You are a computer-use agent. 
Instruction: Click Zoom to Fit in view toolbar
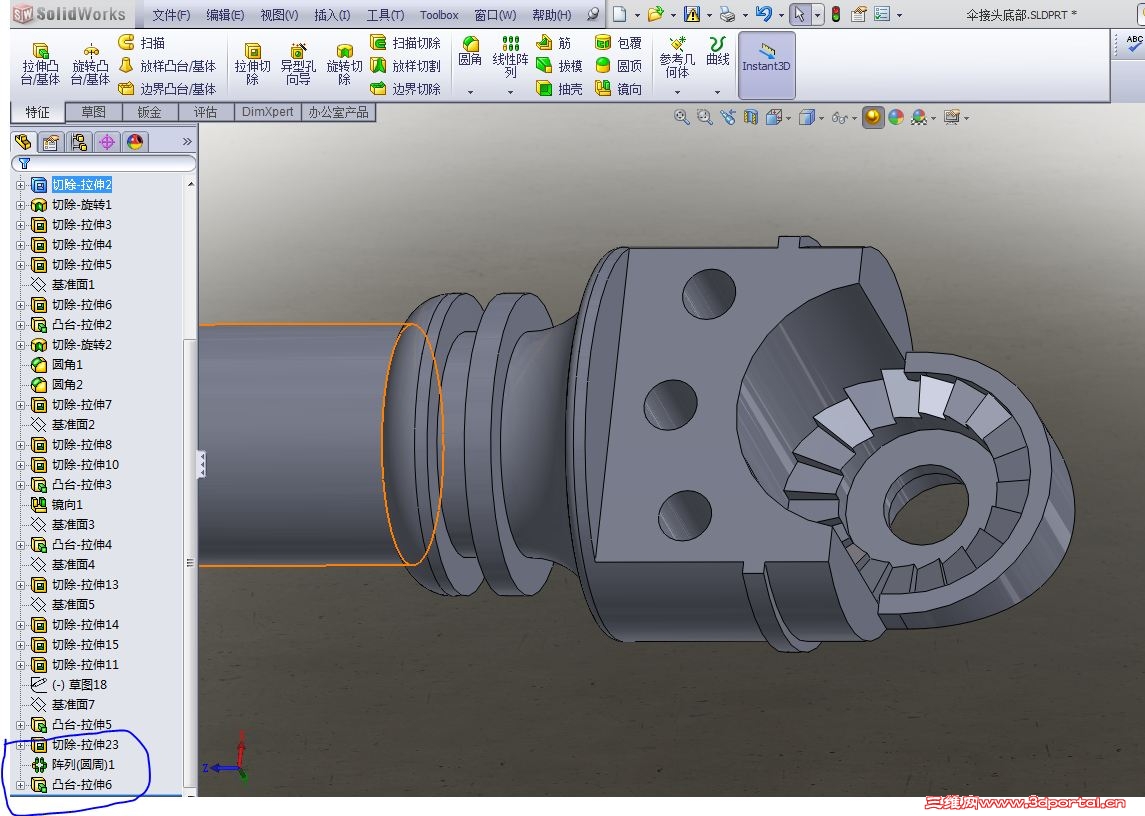point(681,117)
